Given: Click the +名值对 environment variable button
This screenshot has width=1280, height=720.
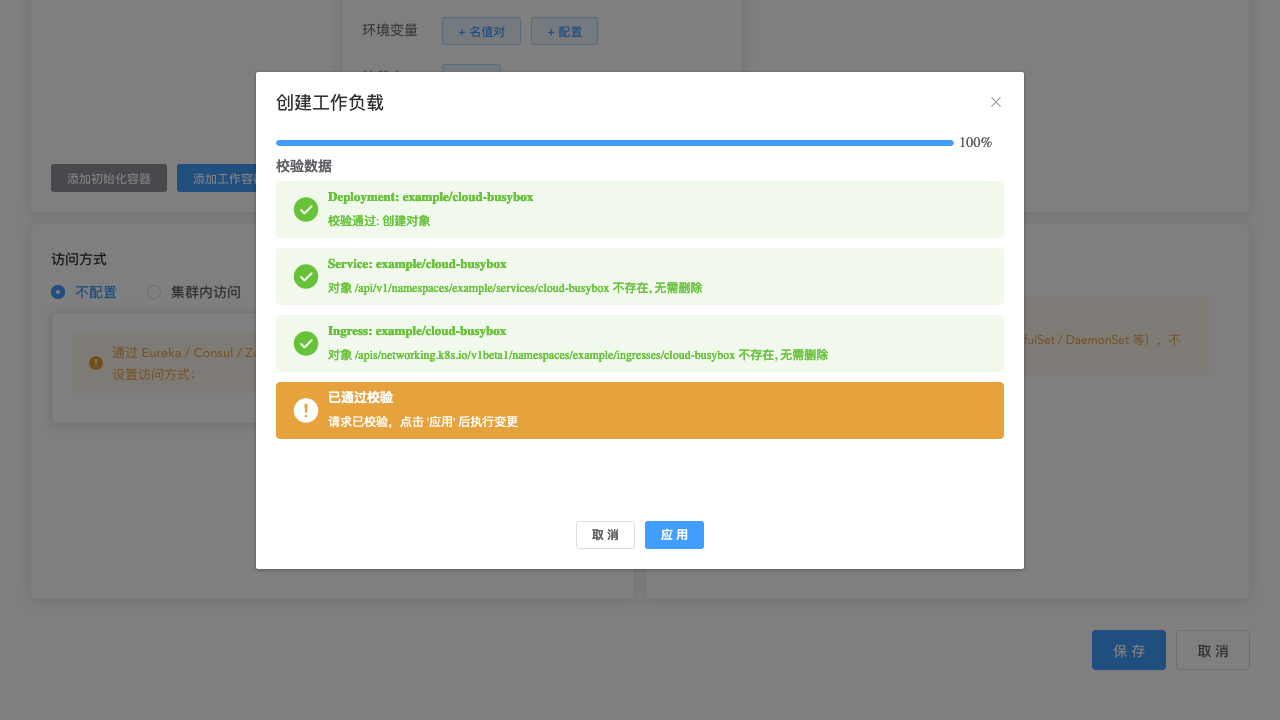Looking at the screenshot, I should tap(481, 31).
